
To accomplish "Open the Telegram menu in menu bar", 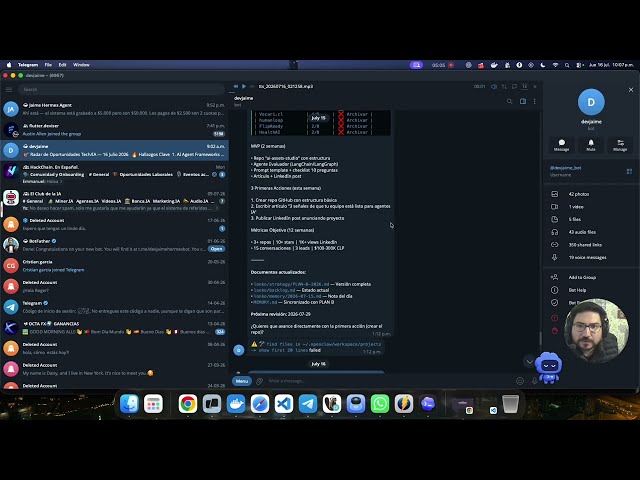I will tap(28, 65).
